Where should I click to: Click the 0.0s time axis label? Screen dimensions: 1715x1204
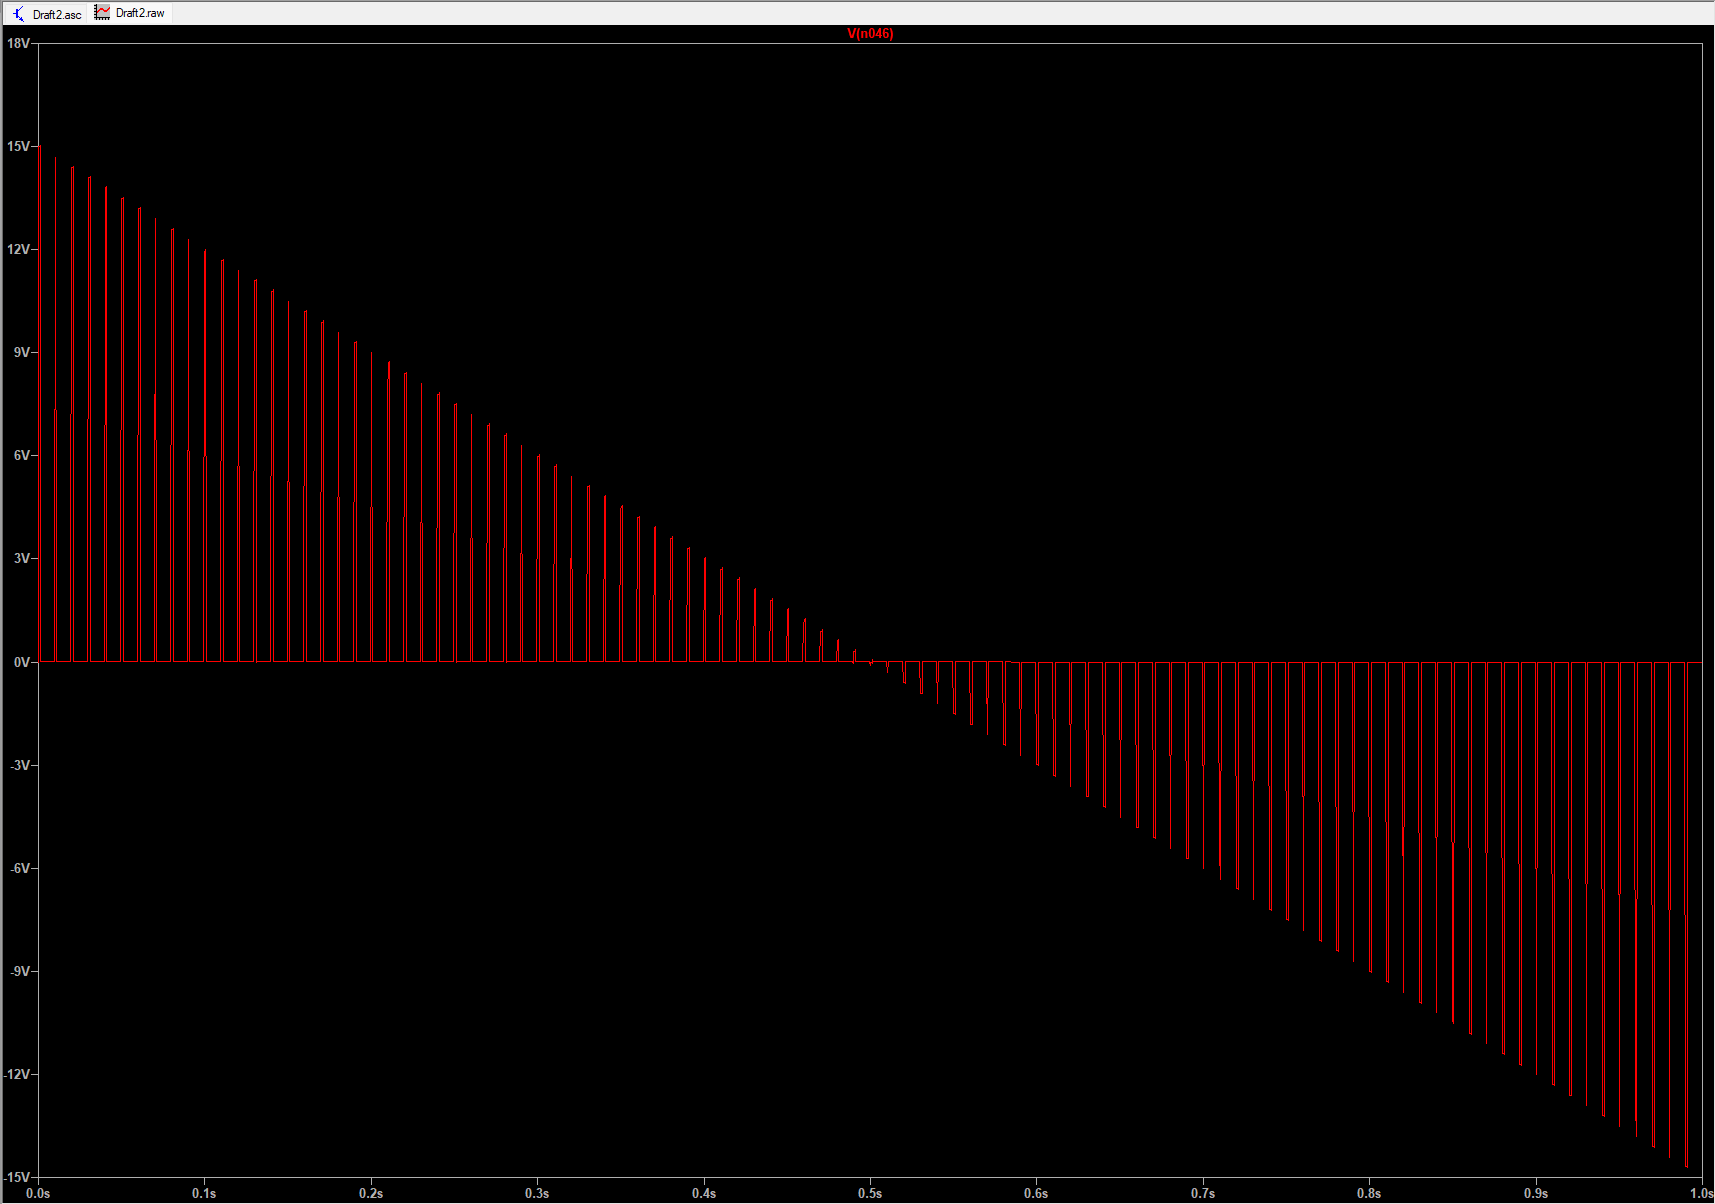point(38,1193)
